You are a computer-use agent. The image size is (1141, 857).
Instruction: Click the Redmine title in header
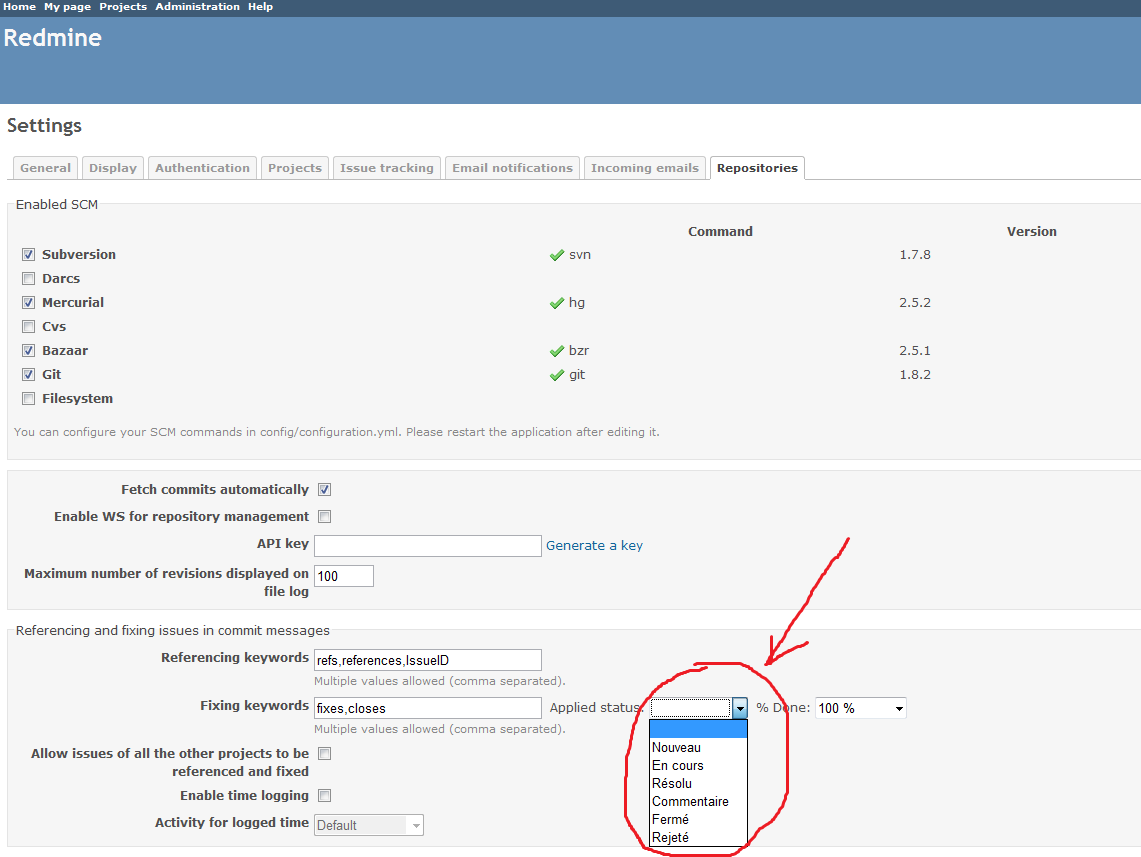[x=52, y=38]
